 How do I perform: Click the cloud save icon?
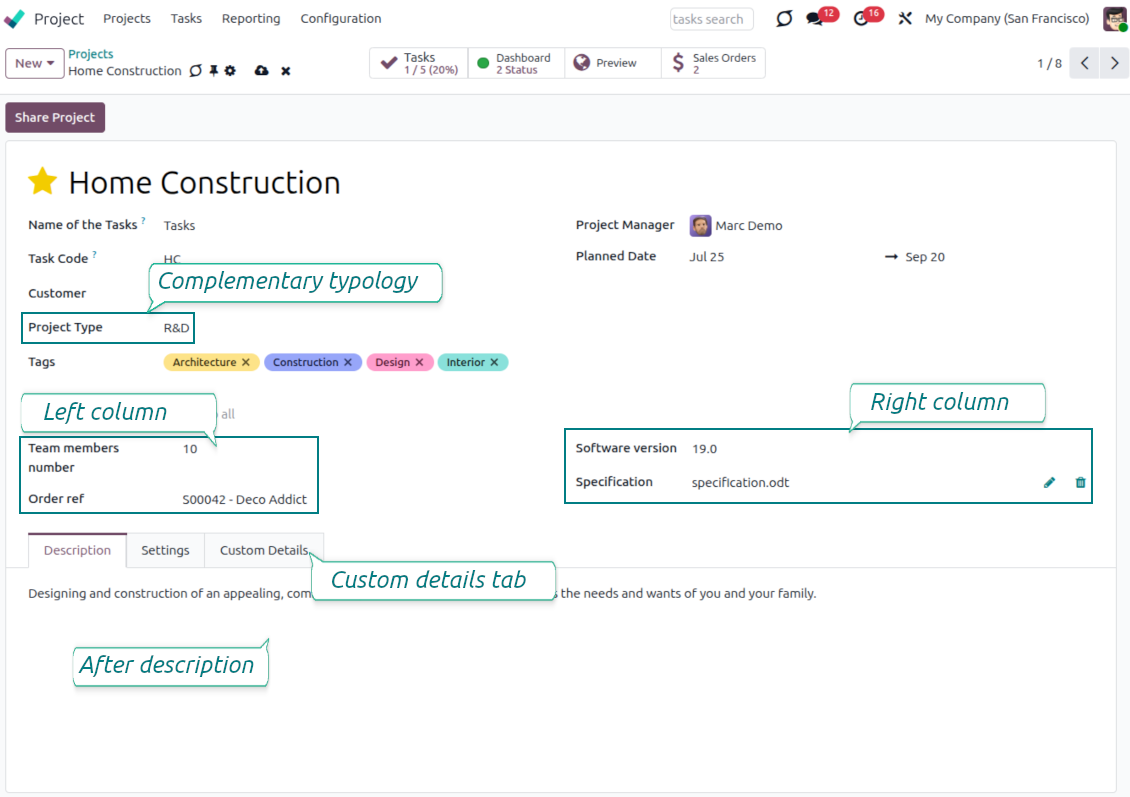click(262, 71)
